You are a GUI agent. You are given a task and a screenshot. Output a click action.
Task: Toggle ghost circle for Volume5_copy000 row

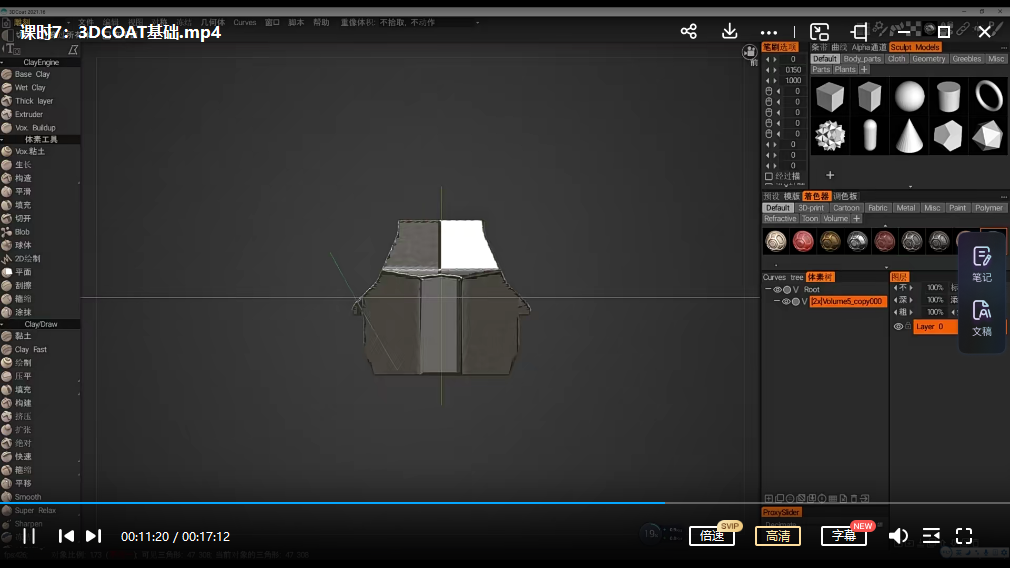click(796, 301)
